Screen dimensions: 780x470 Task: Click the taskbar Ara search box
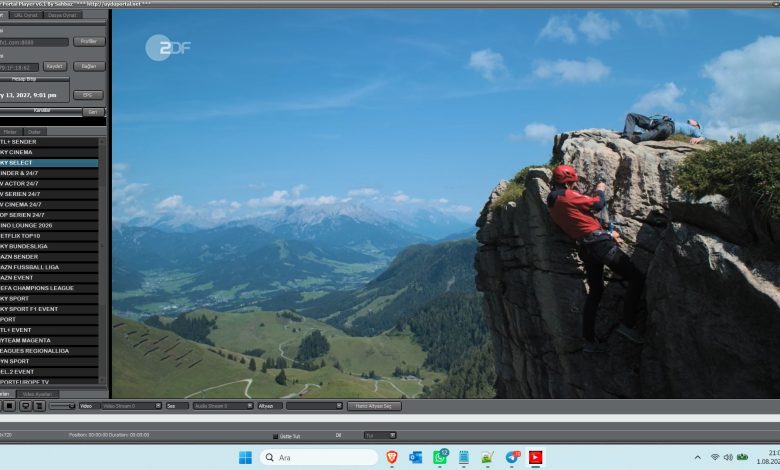tap(319, 457)
